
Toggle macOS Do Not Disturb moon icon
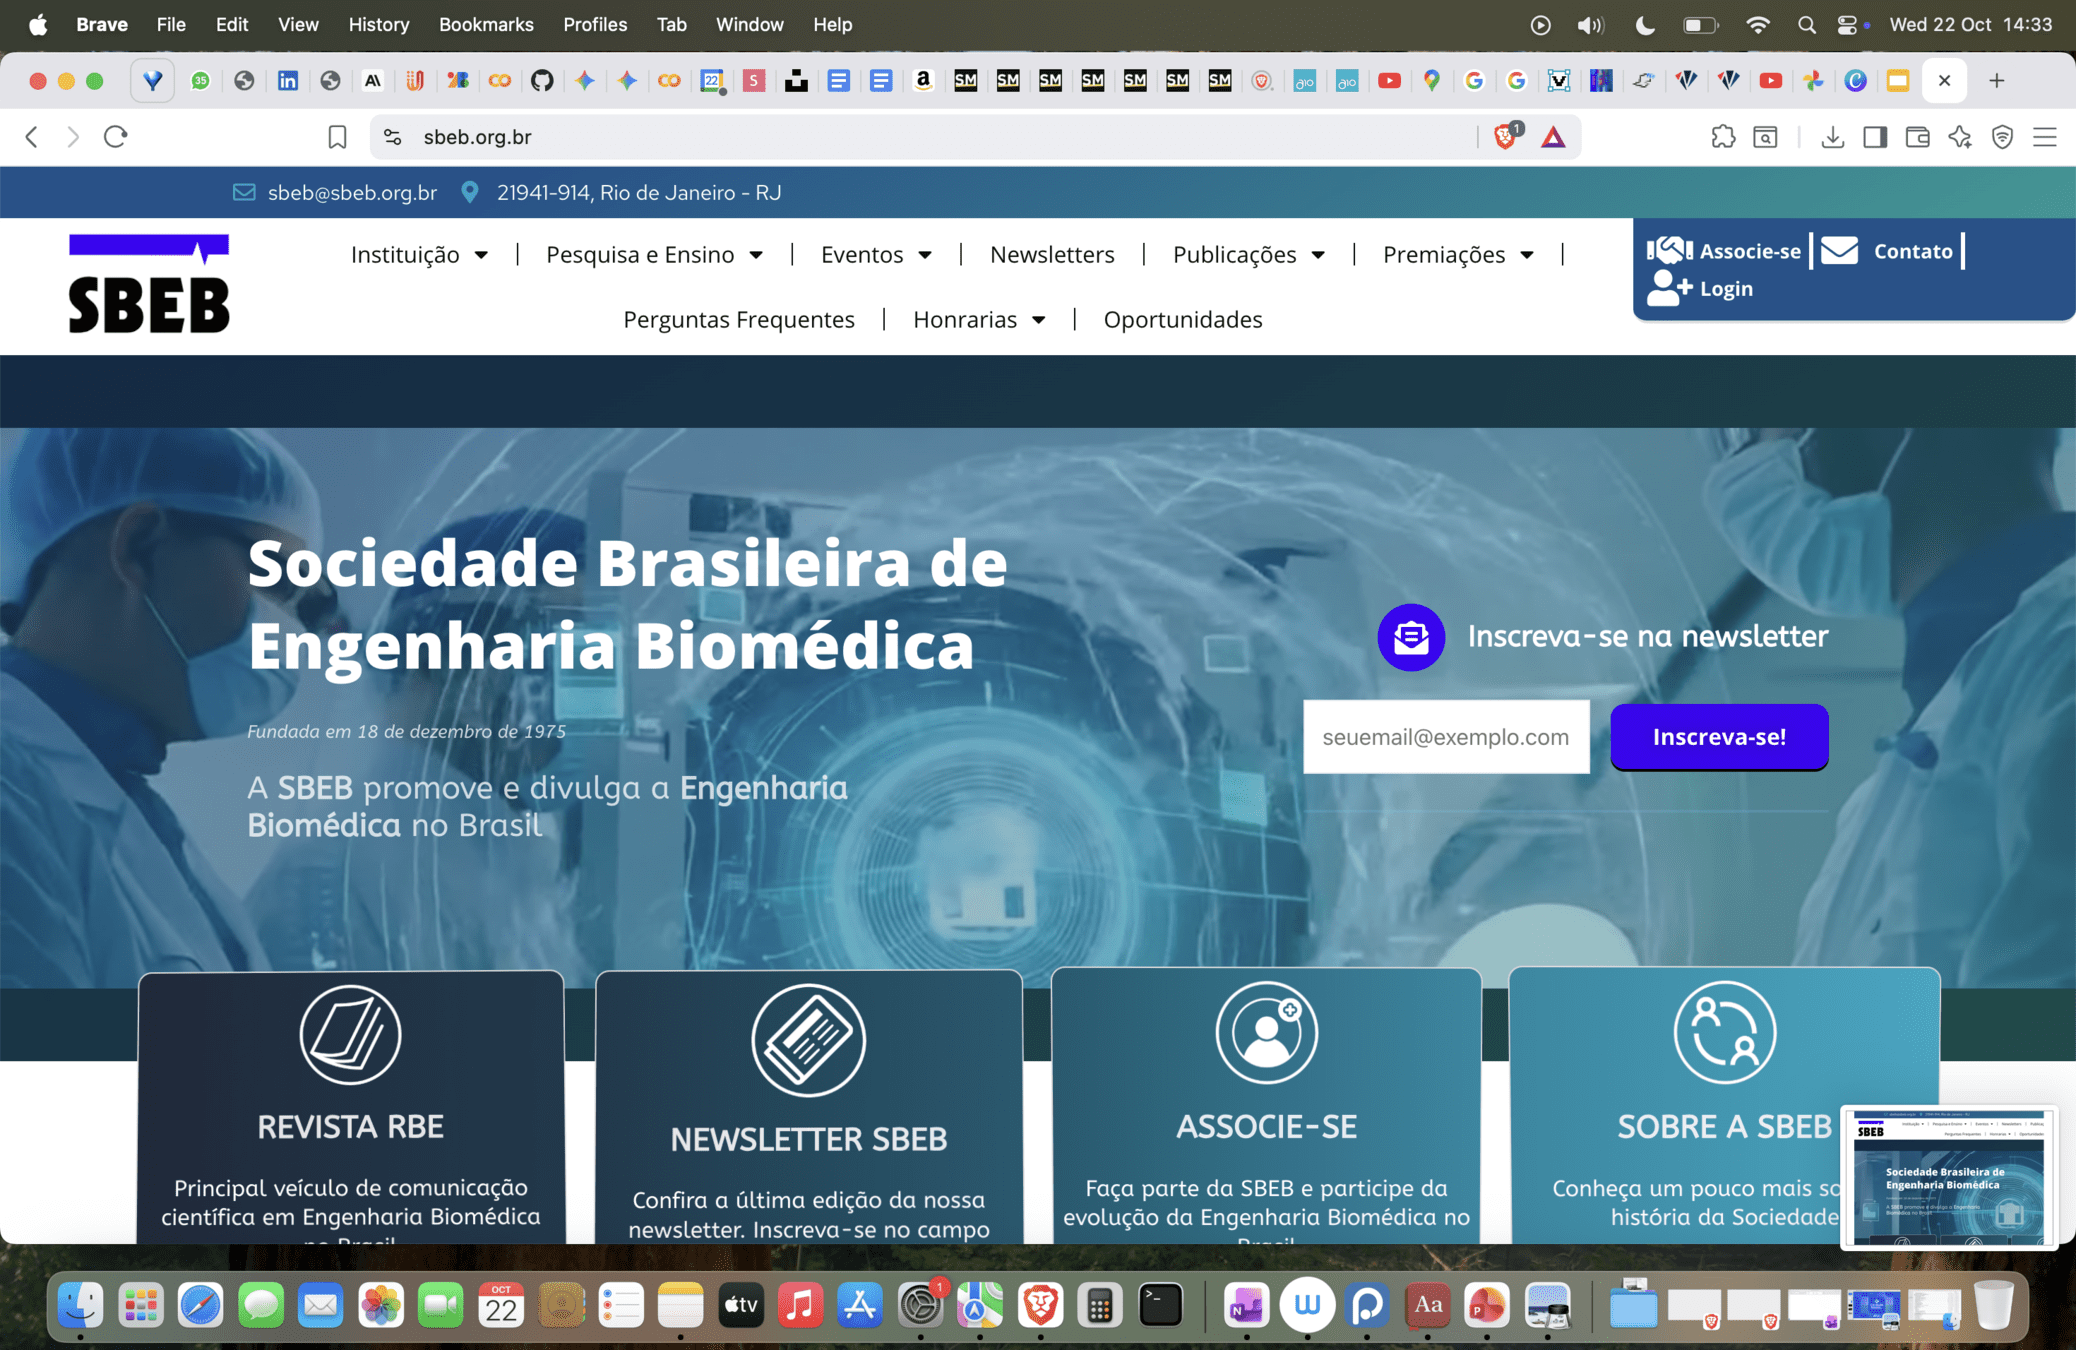[1645, 25]
